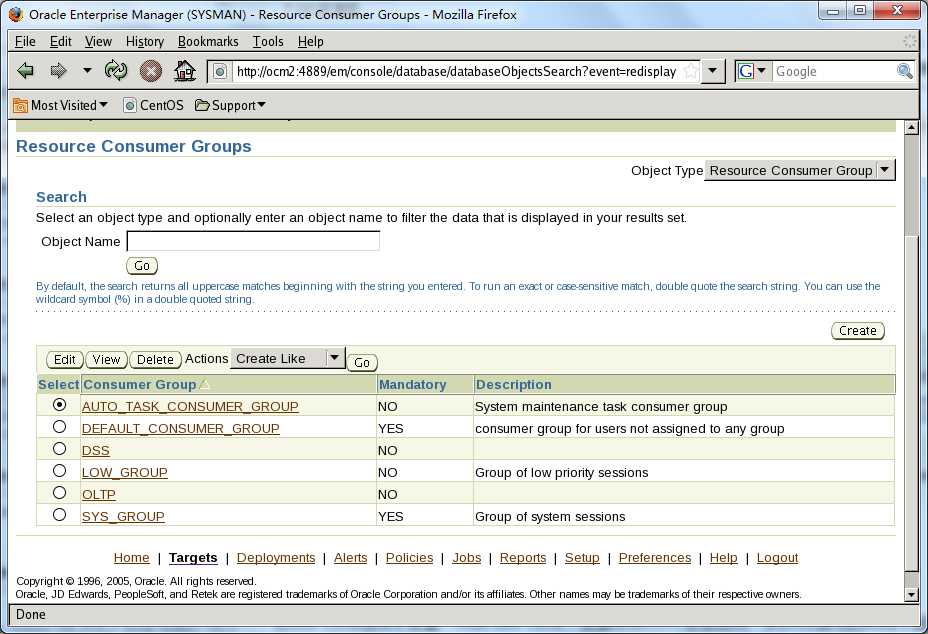Open the Deployments footer link
This screenshot has height=634, width=928.
pyautogui.click(x=276, y=558)
